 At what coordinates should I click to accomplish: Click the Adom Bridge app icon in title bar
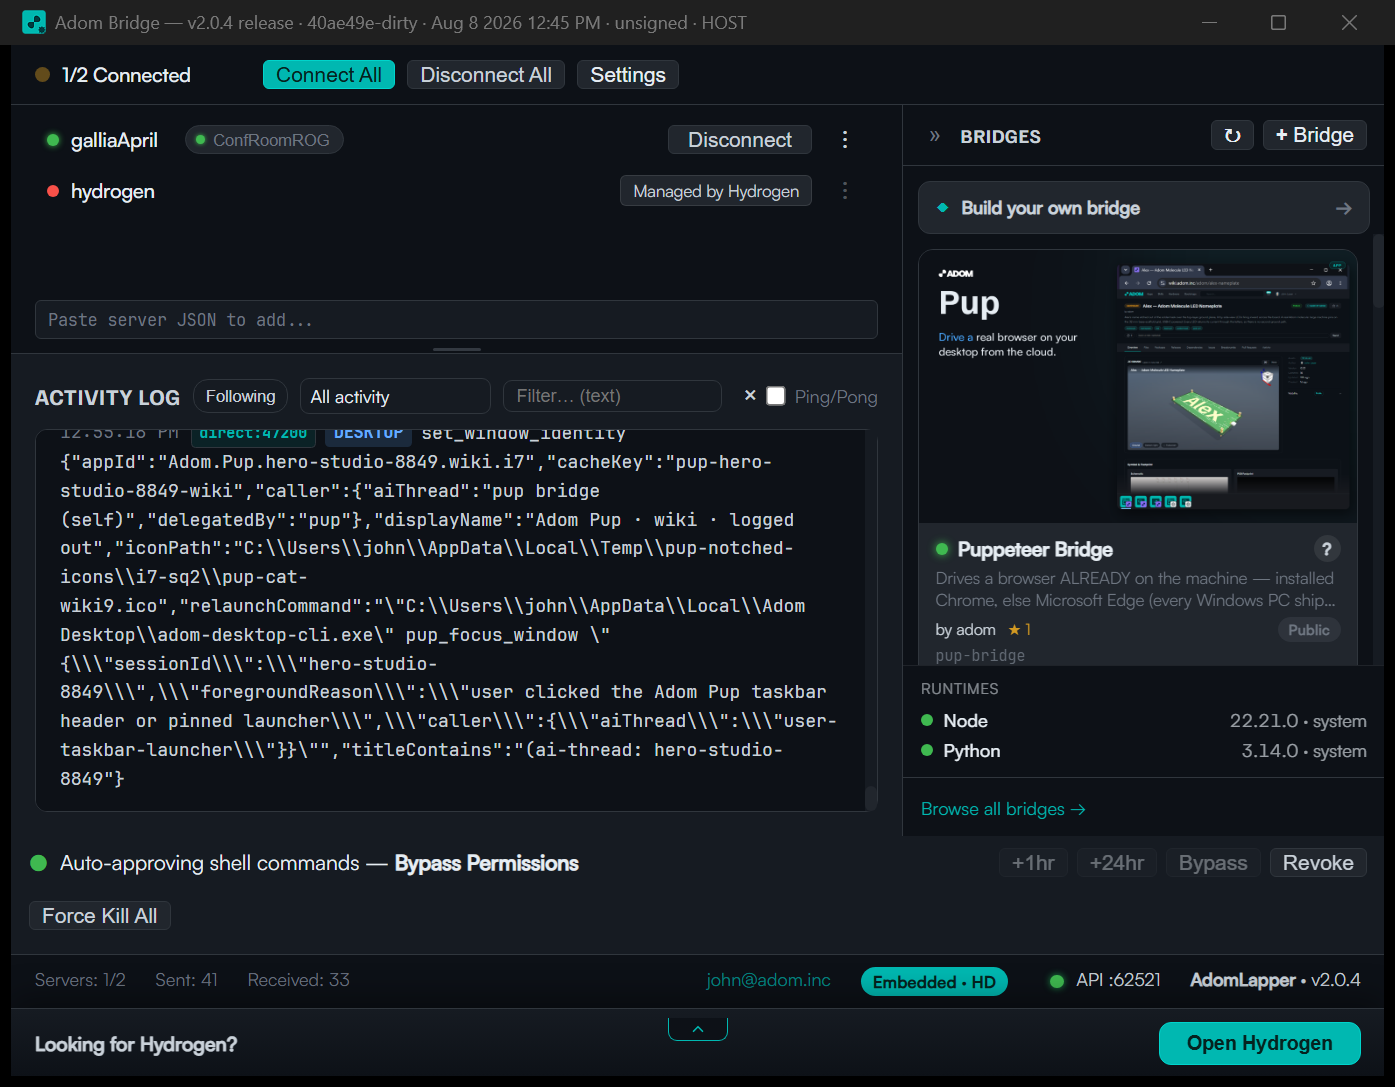pos(34,22)
